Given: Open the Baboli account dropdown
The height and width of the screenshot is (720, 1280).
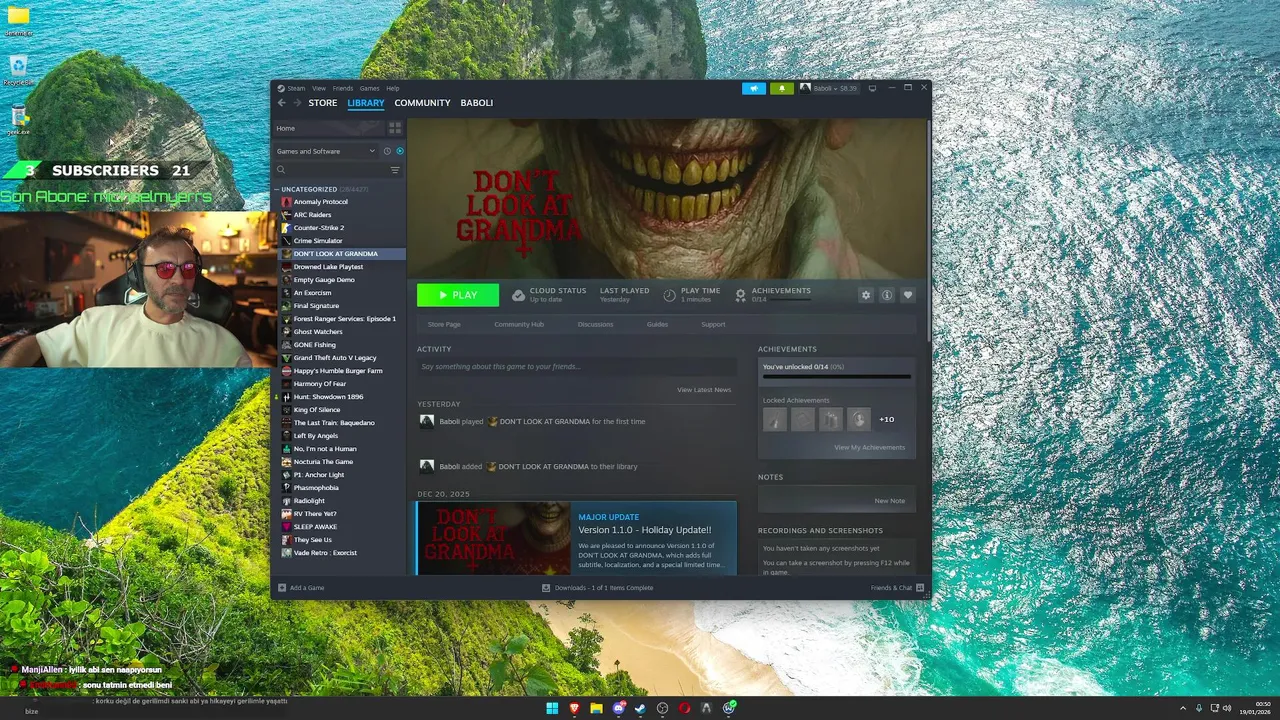Looking at the screenshot, I should click(829, 88).
